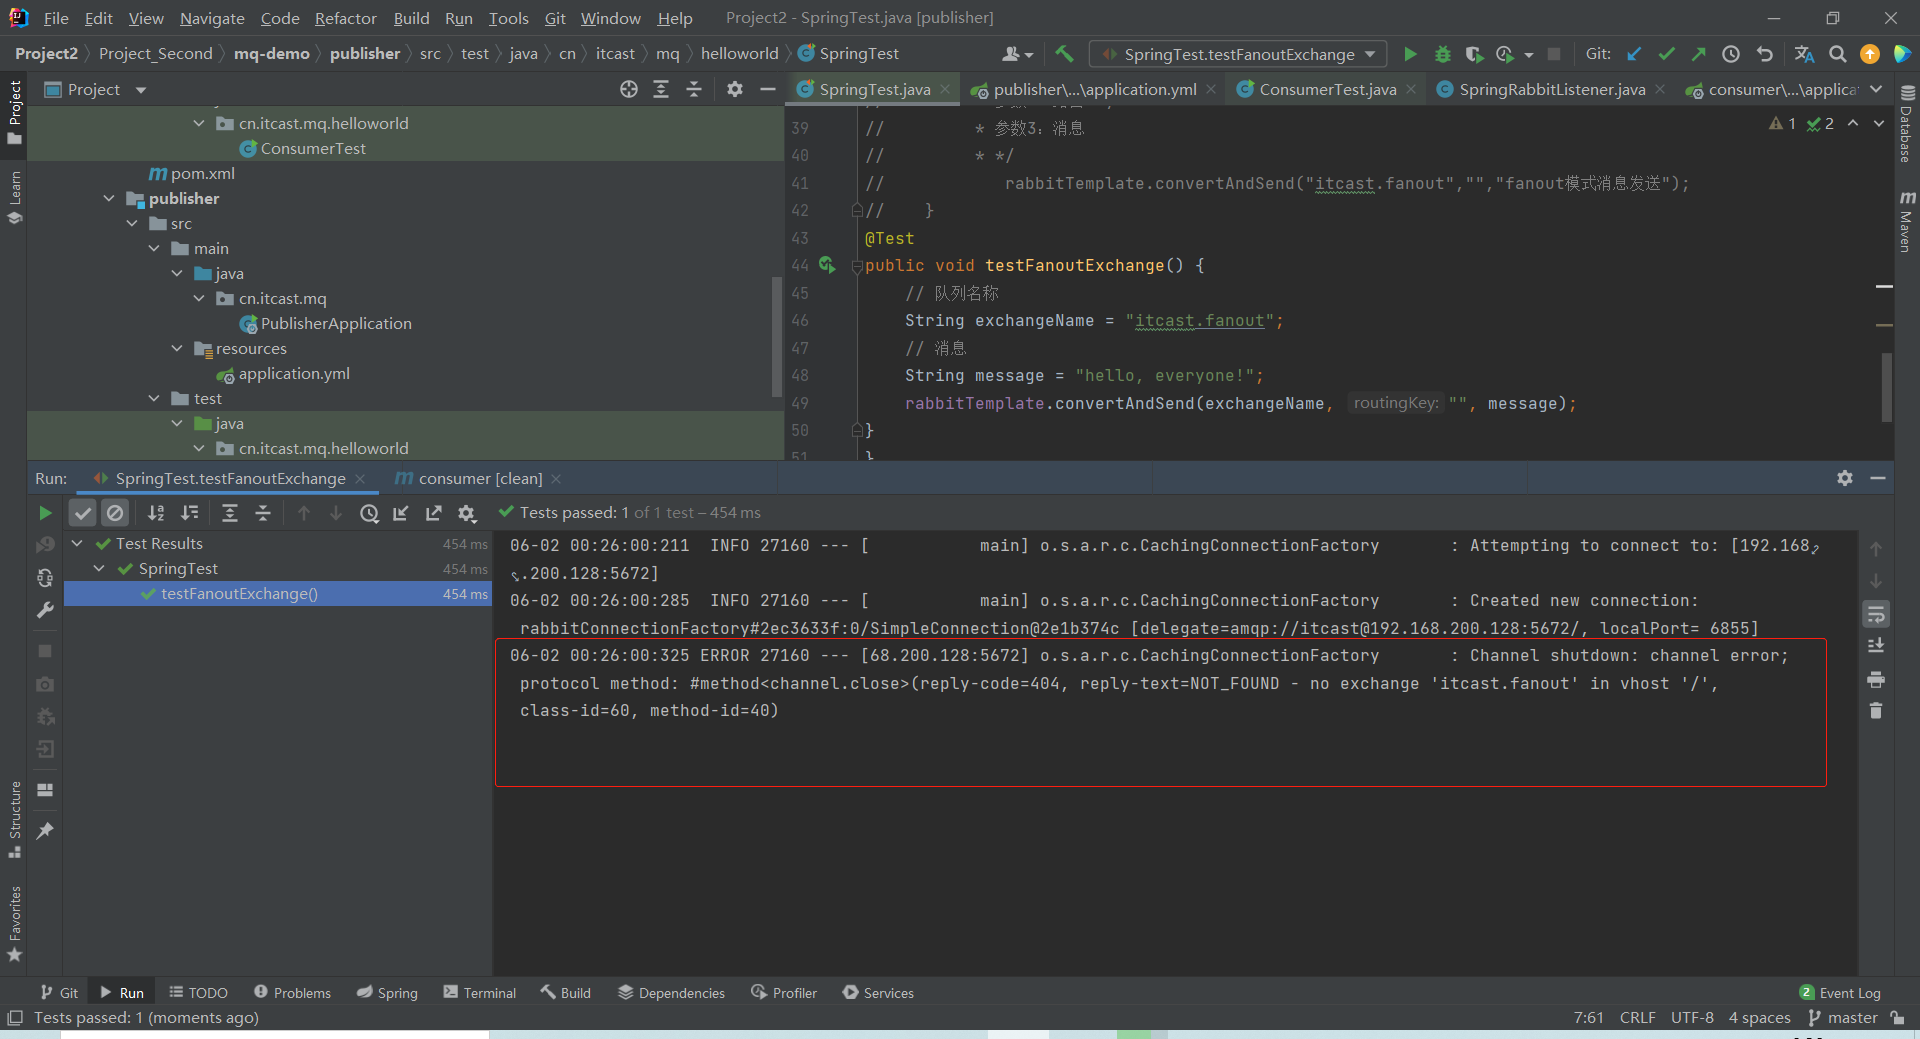Collapse cn.itcast.mq package under main

click(199, 298)
